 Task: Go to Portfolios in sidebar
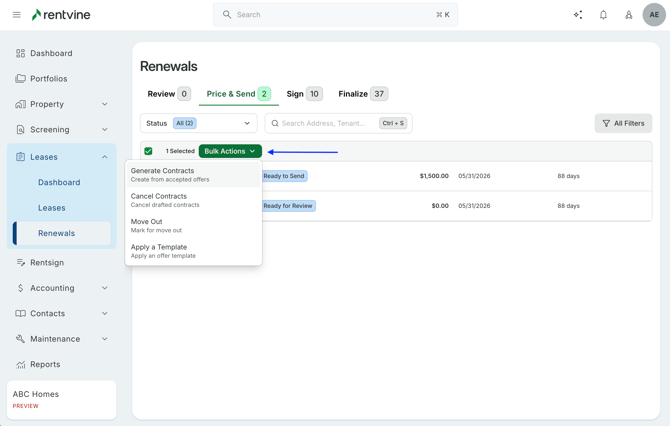[48, 79]
